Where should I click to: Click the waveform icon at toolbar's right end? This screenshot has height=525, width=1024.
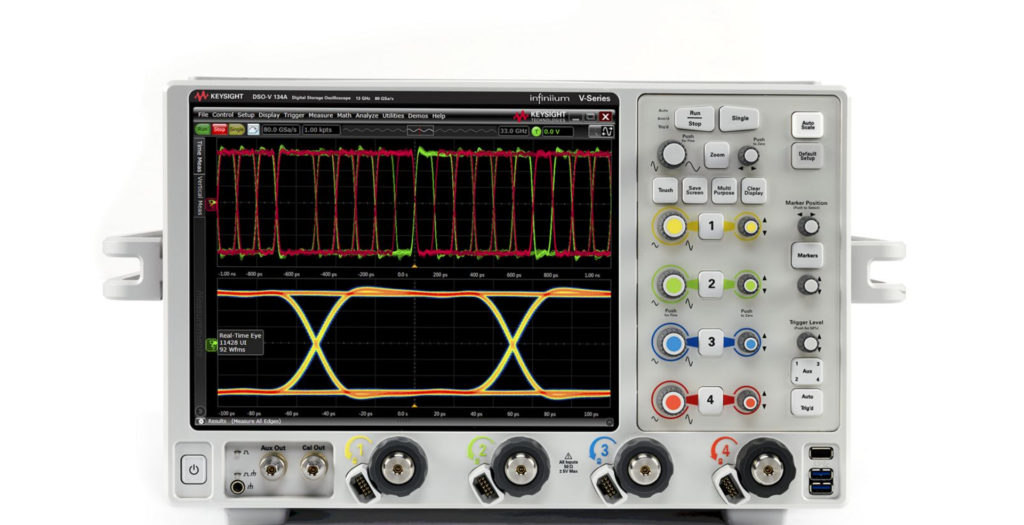pyautogui.click(x=606, y=130)
